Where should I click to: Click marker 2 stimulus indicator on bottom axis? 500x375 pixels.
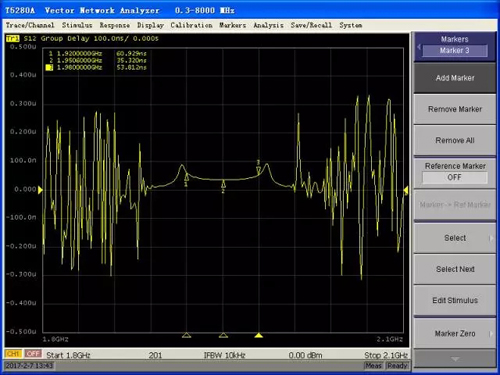tap(223, 335)
